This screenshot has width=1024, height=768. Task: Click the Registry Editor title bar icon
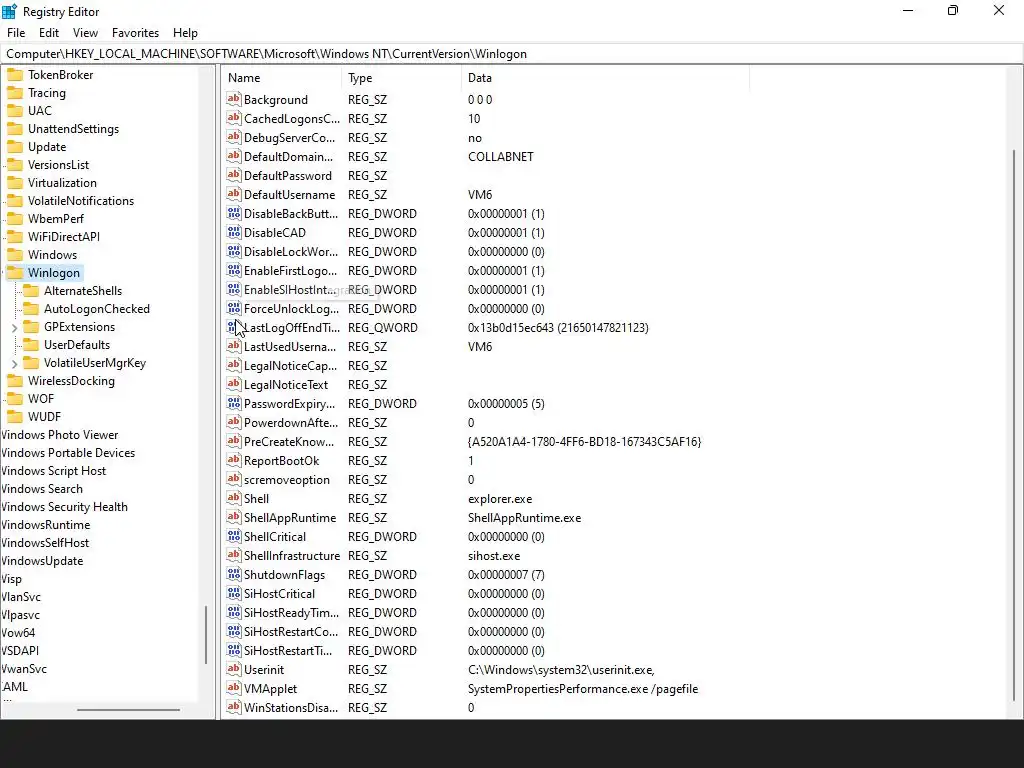click(x=9, y=11)
